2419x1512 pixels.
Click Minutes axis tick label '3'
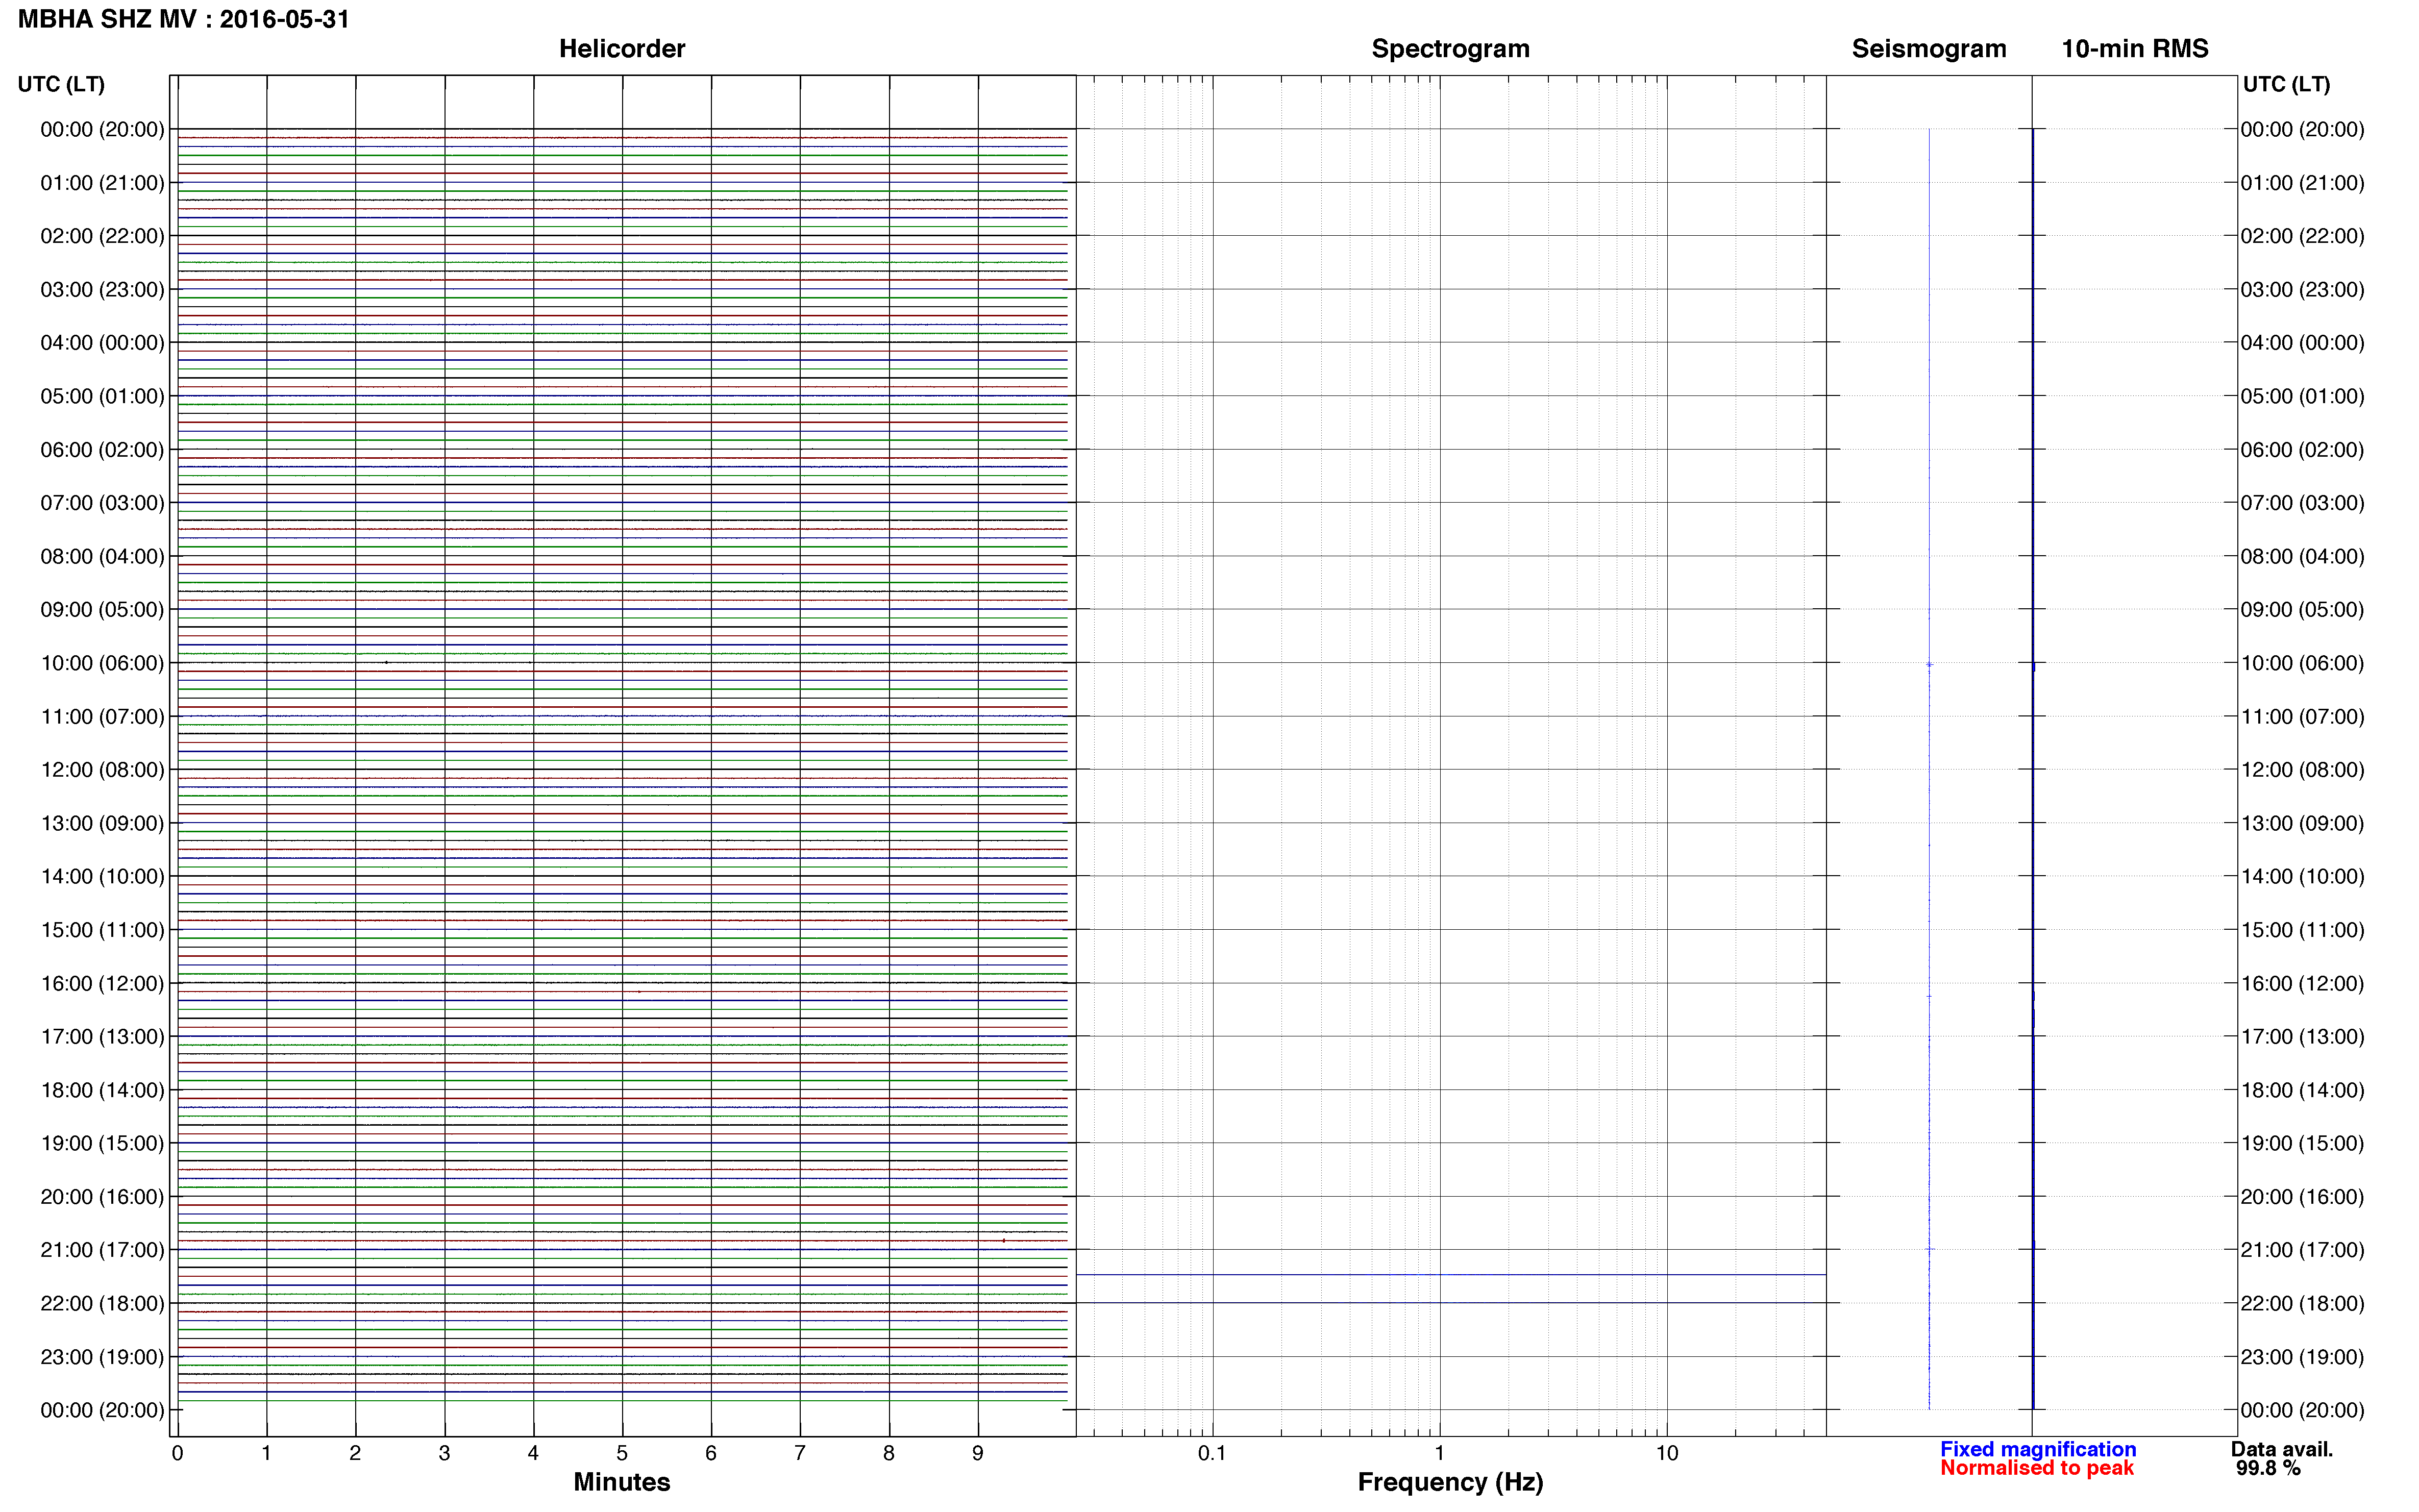click(444, 1453)
